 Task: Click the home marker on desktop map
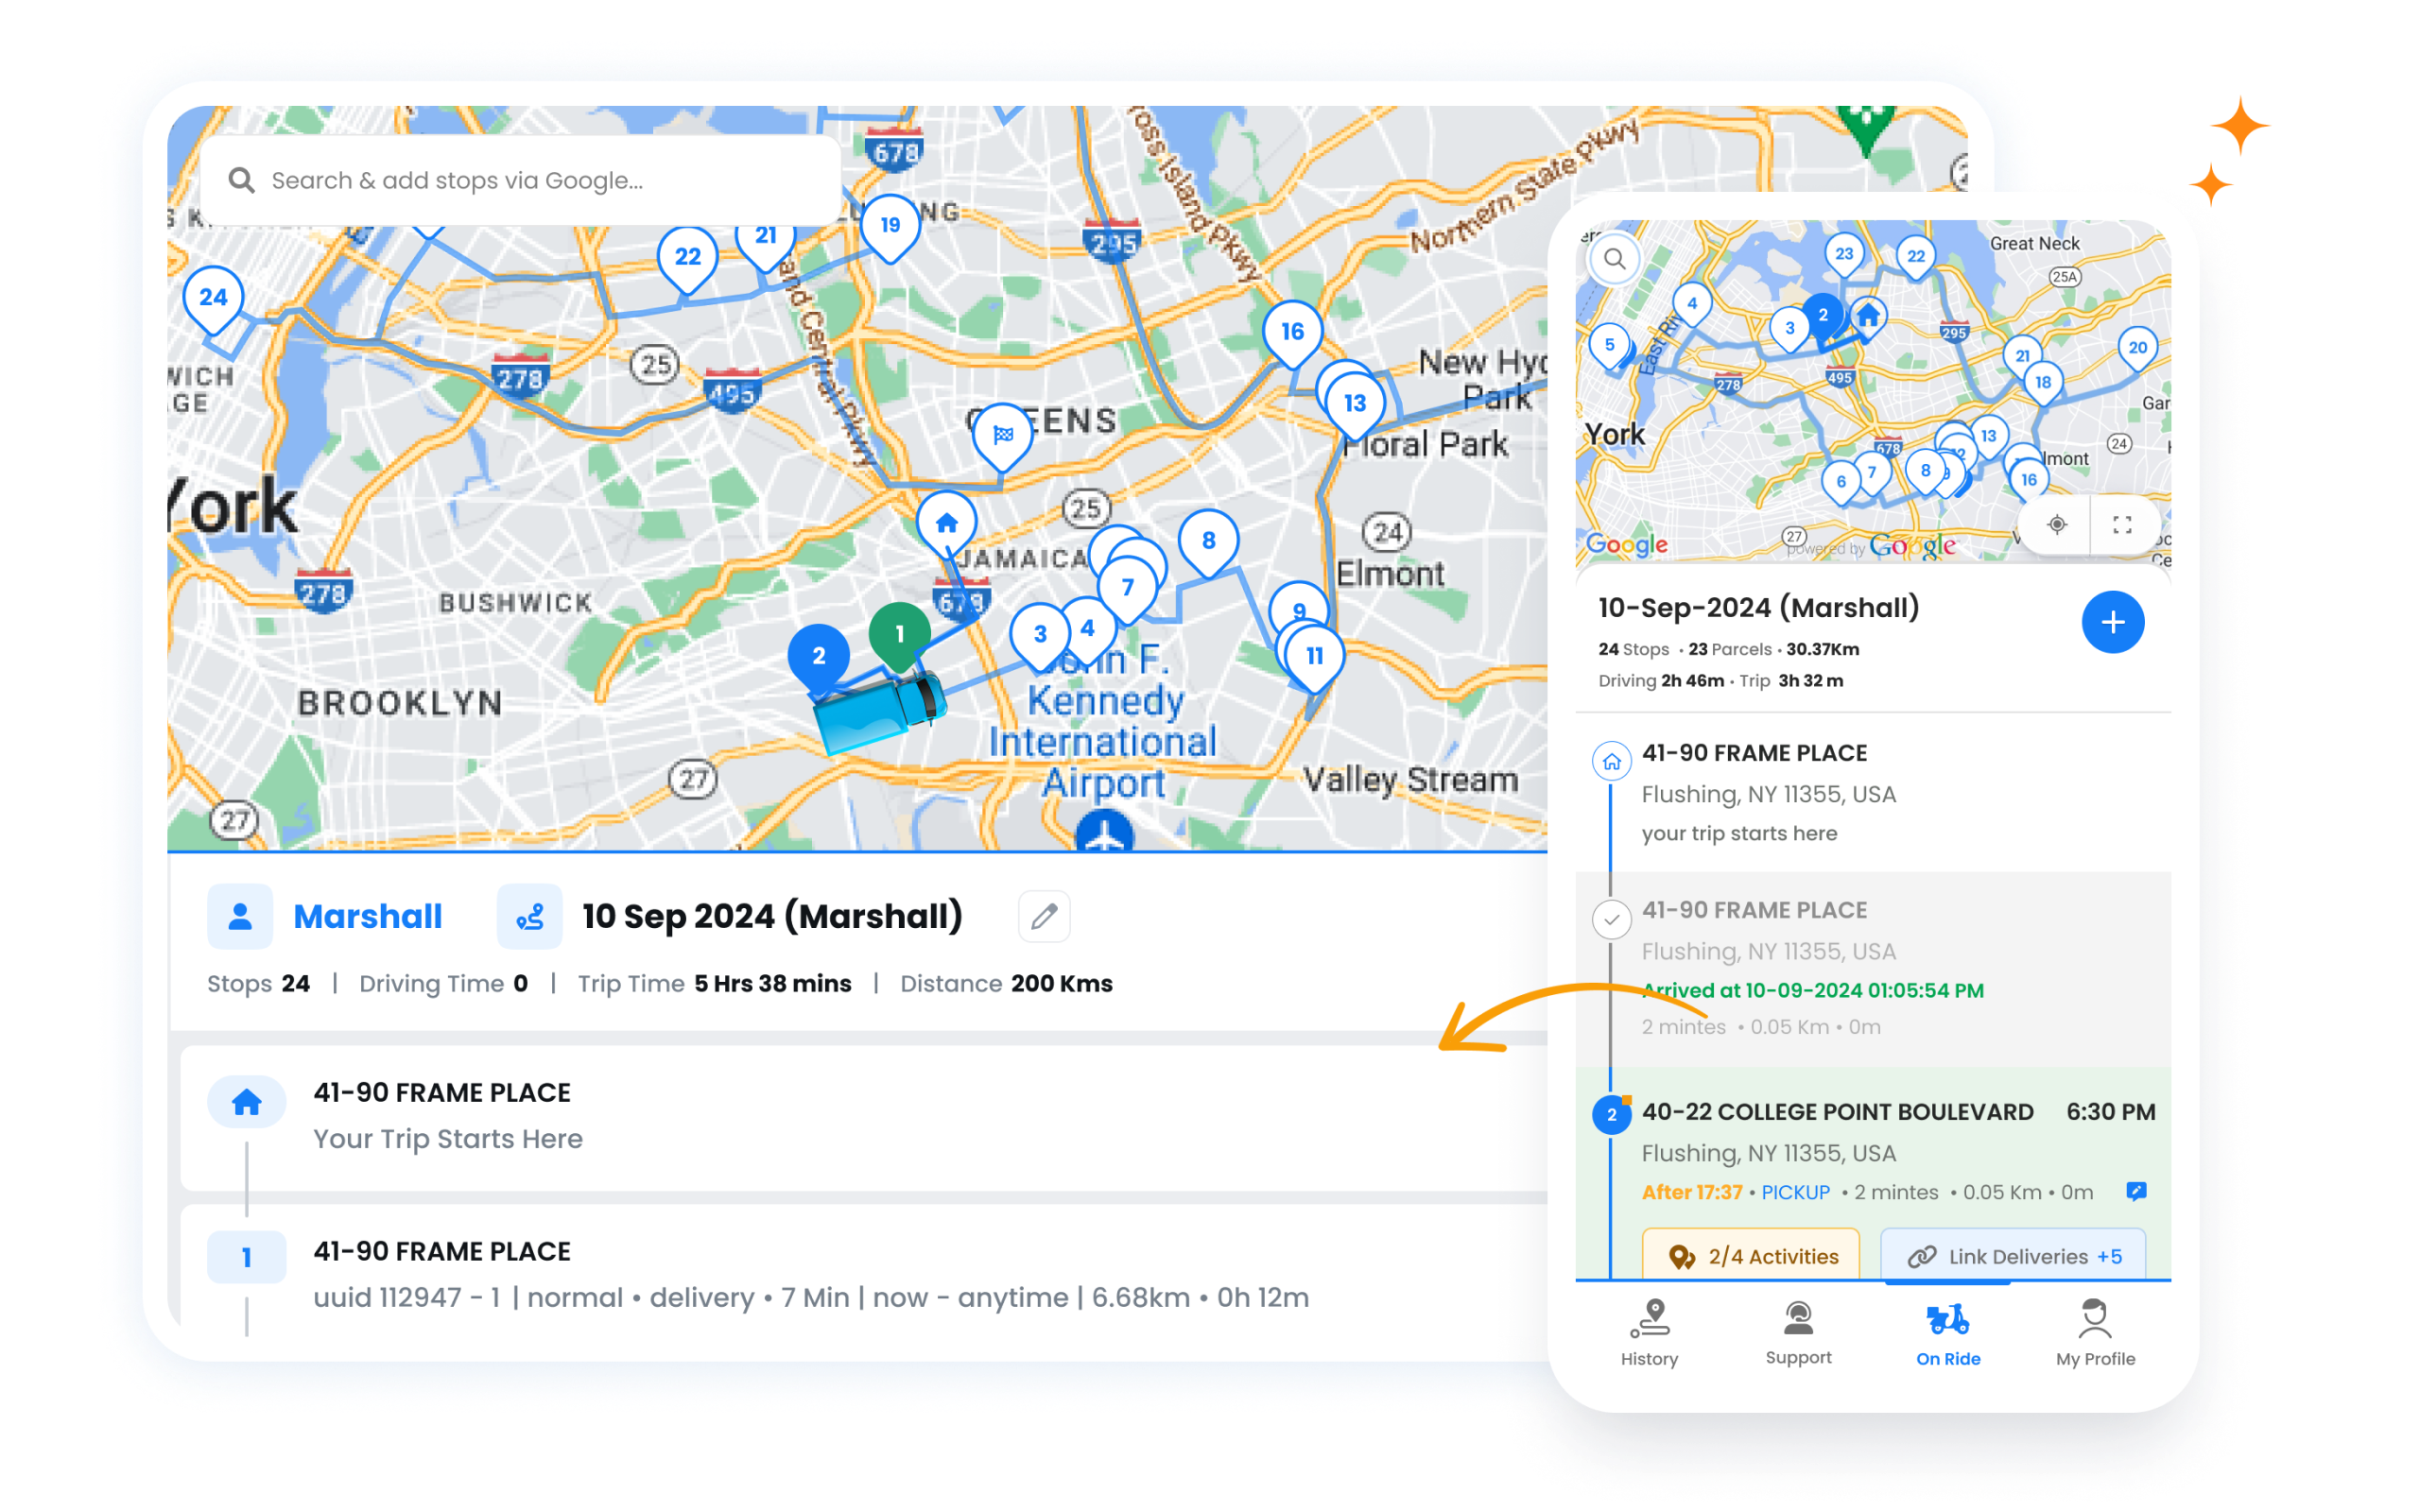[946, 522]
